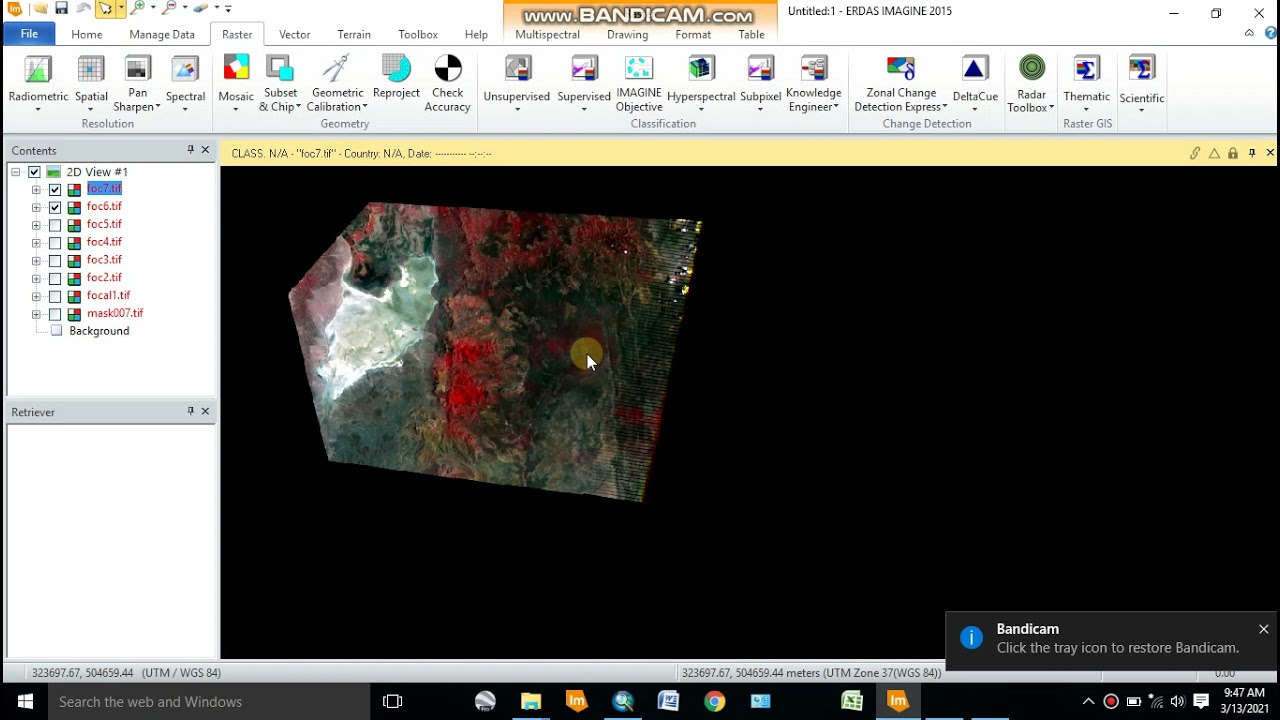1280x720 pixels.
Task: Select the Radar Toolbox icon
Action: 1031,69
